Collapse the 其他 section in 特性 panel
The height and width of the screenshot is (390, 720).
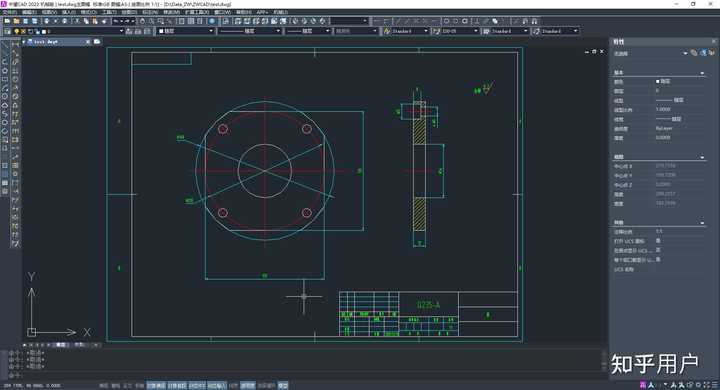[702, 223]
